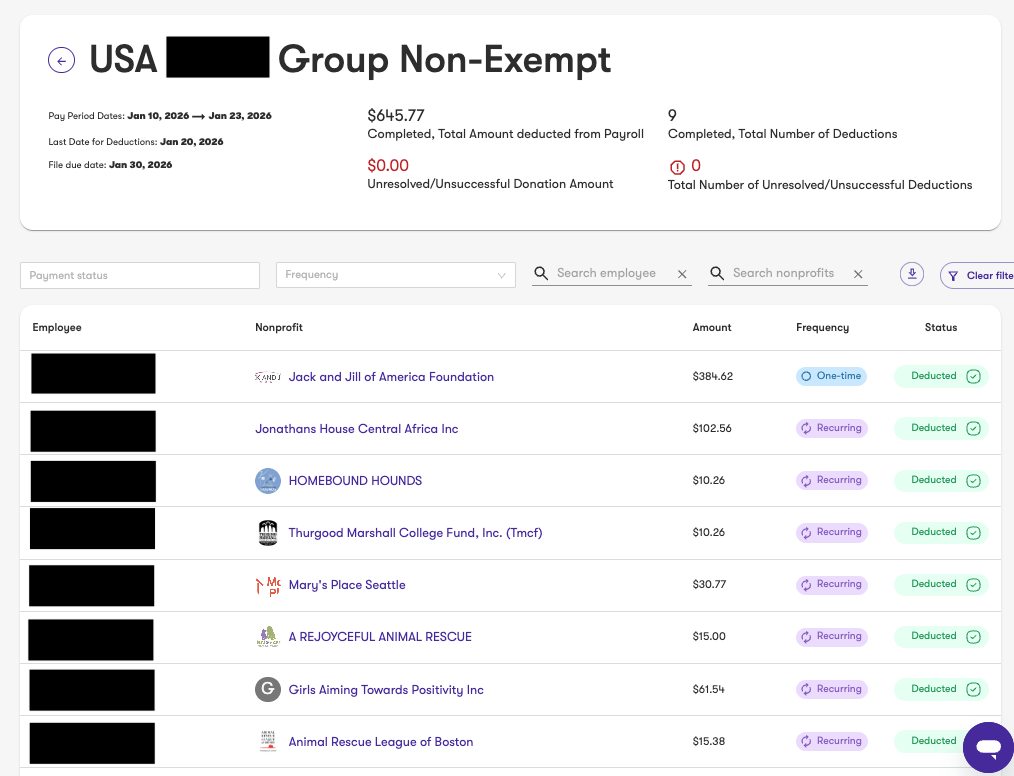Clear the Search nonprofits field with X
Image resolution: width=1014 pixels, height=776 pixels.
(x=858, y=274)
